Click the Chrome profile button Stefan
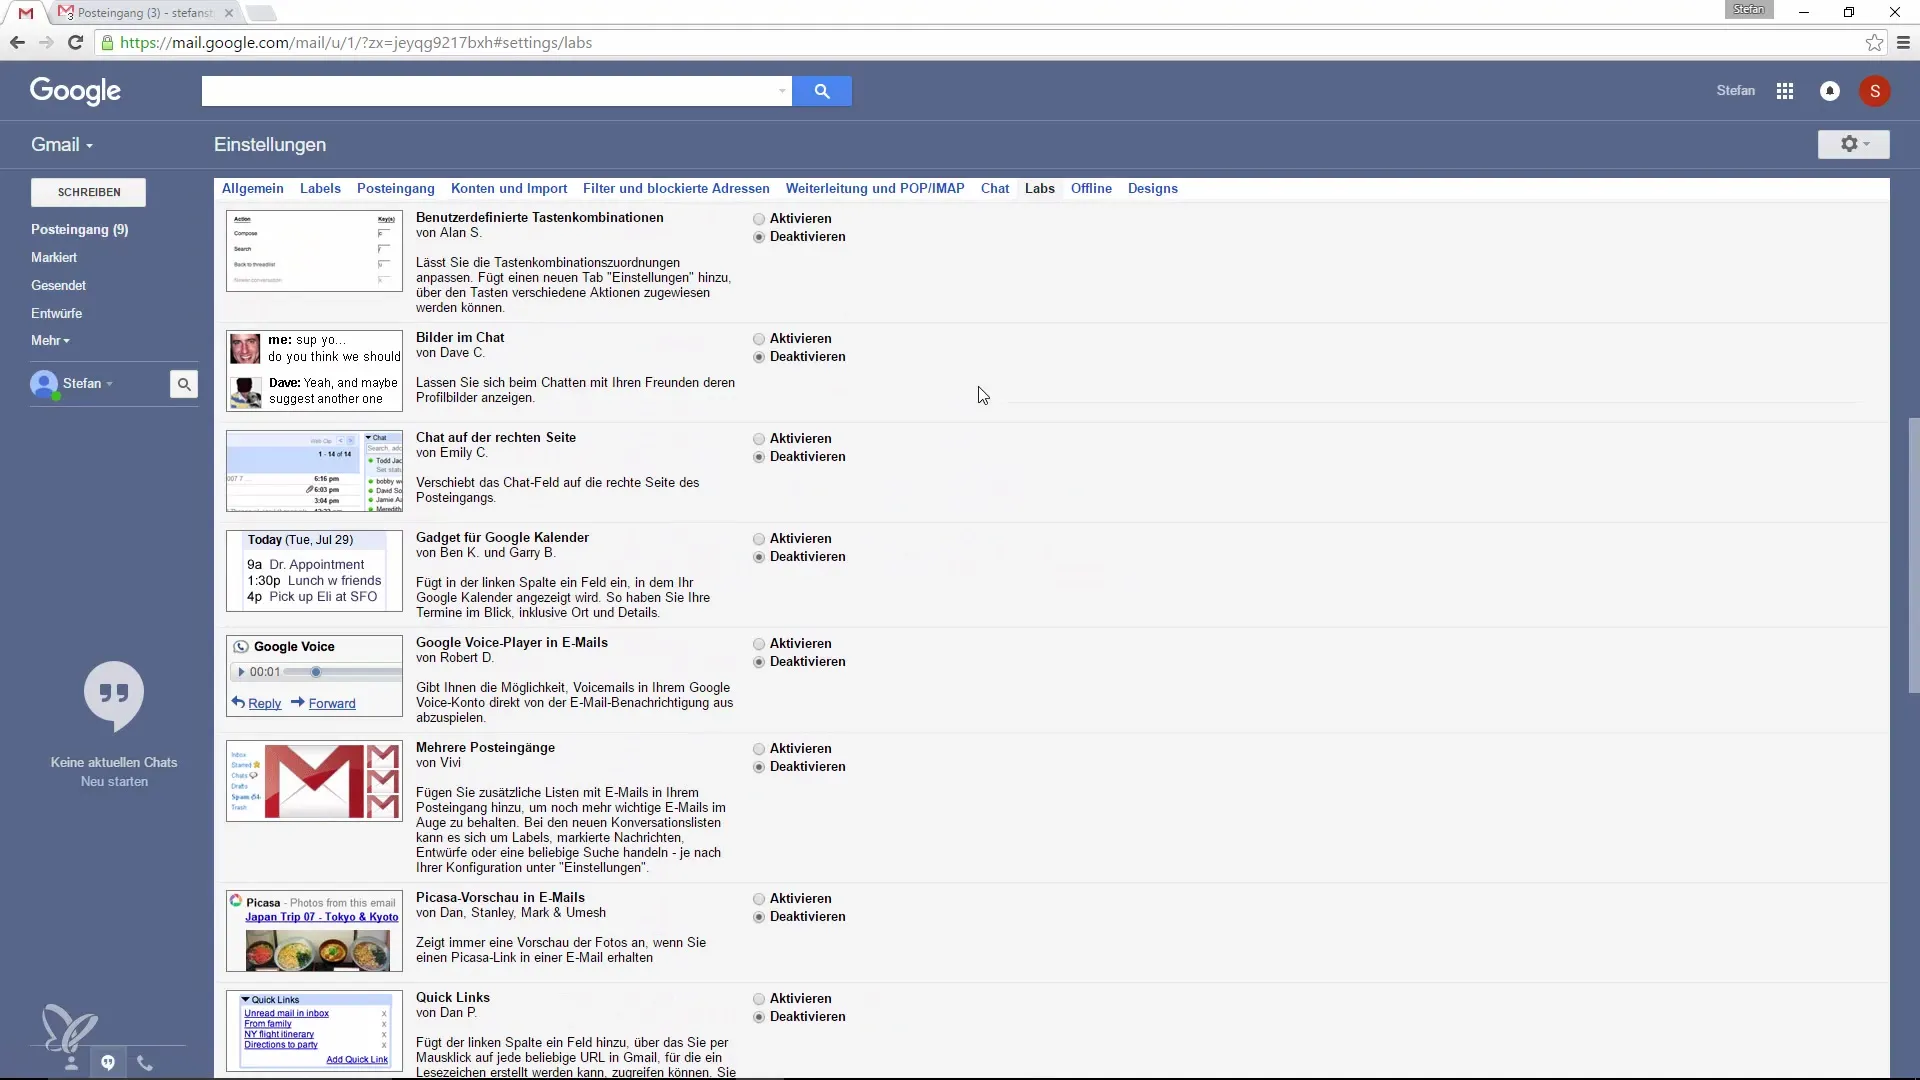Image resolution: width=1920 pixels, height=1080 pixels. [1749, 9]
